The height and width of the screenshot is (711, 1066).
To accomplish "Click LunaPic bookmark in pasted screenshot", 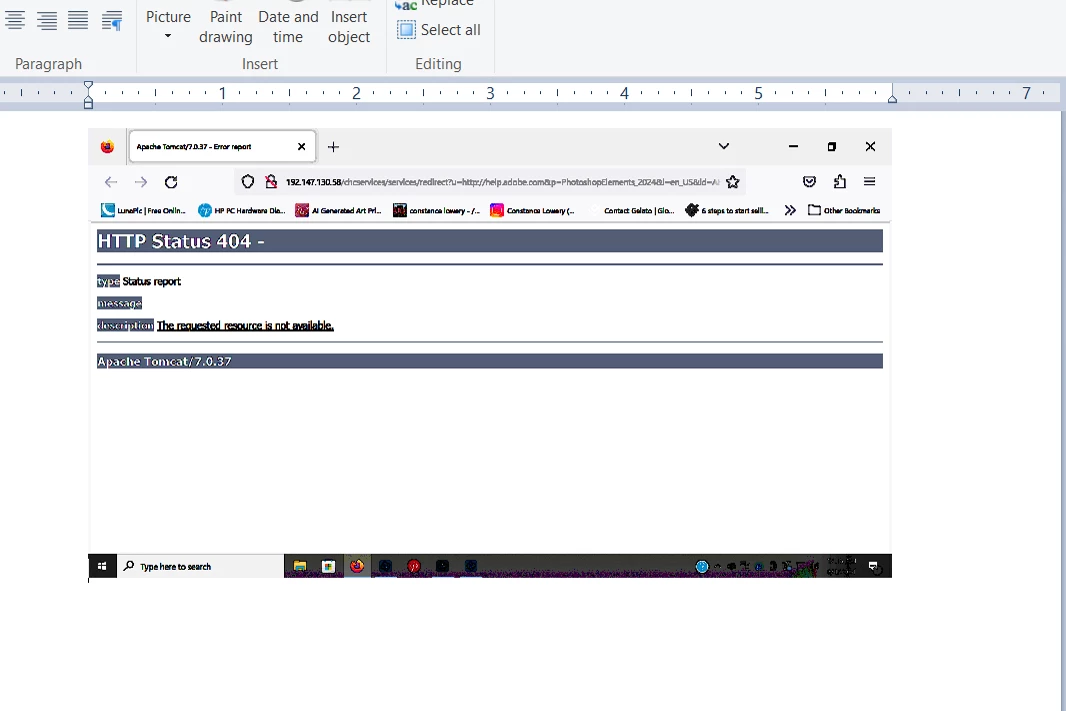I will [x=143, y=211].
